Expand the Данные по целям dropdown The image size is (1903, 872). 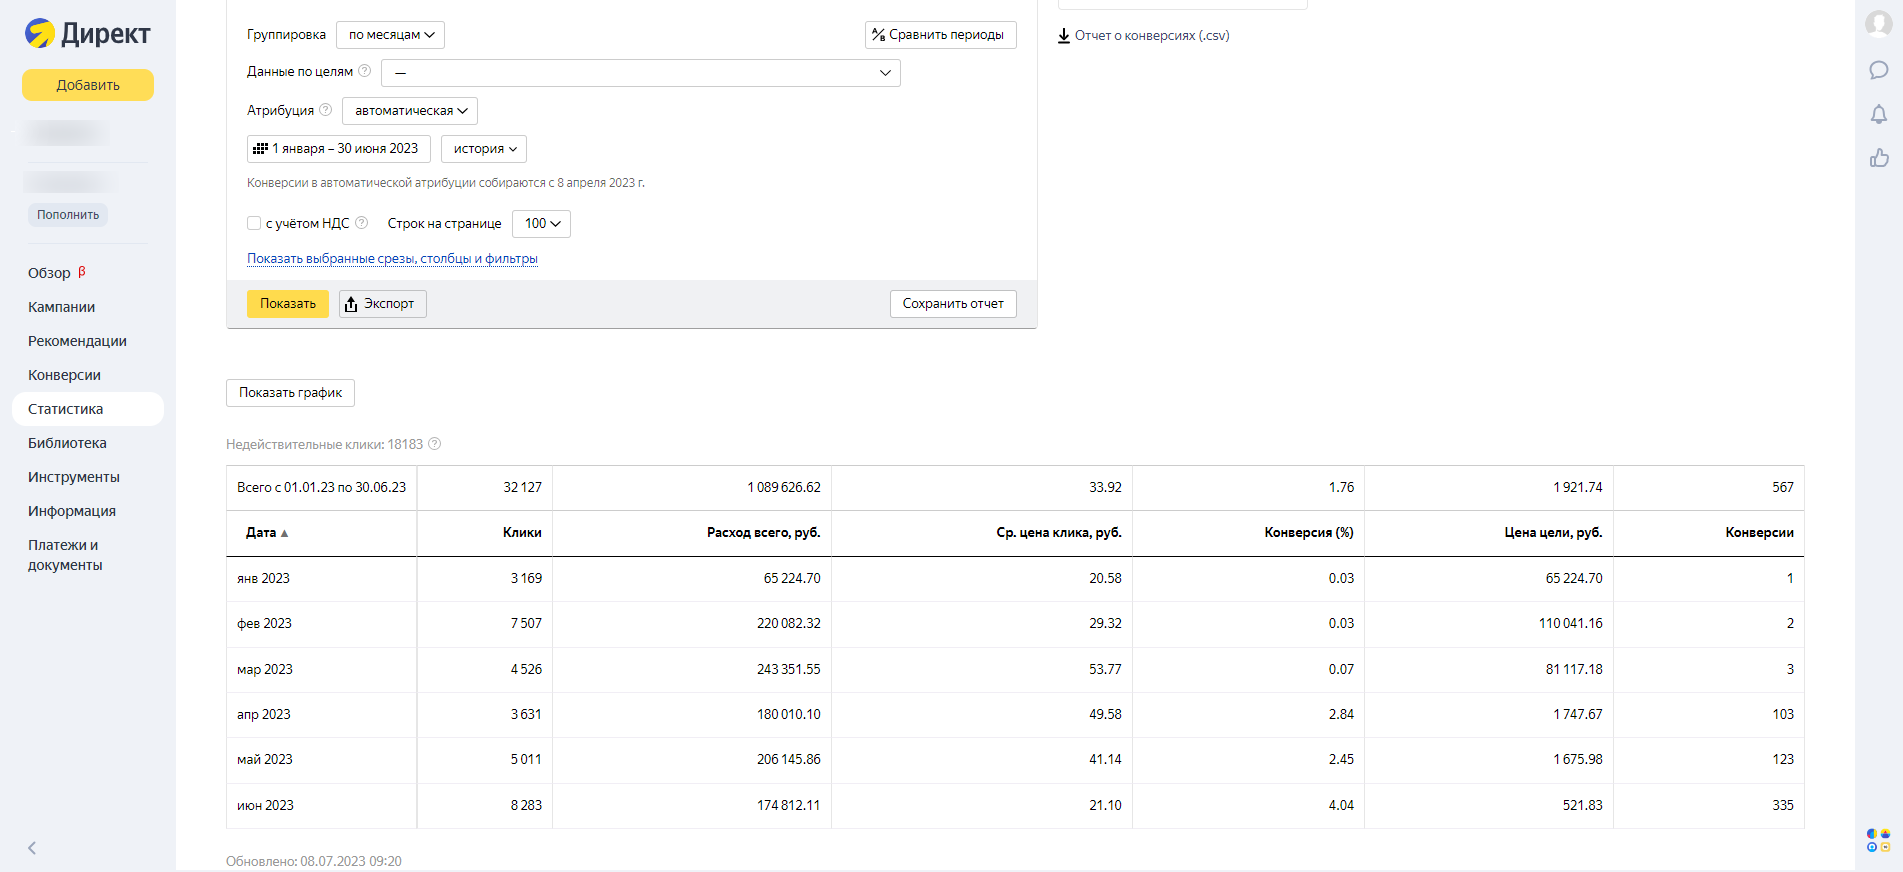(x=640, y=73)
